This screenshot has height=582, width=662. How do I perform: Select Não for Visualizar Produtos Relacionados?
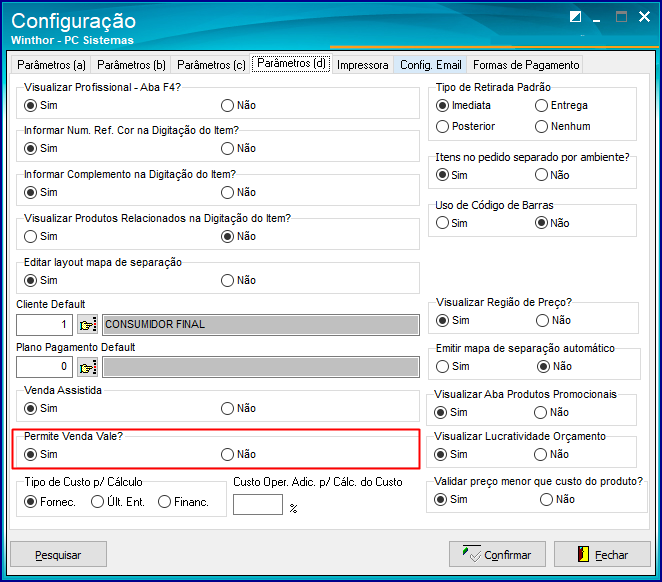(x=239, y=236)
